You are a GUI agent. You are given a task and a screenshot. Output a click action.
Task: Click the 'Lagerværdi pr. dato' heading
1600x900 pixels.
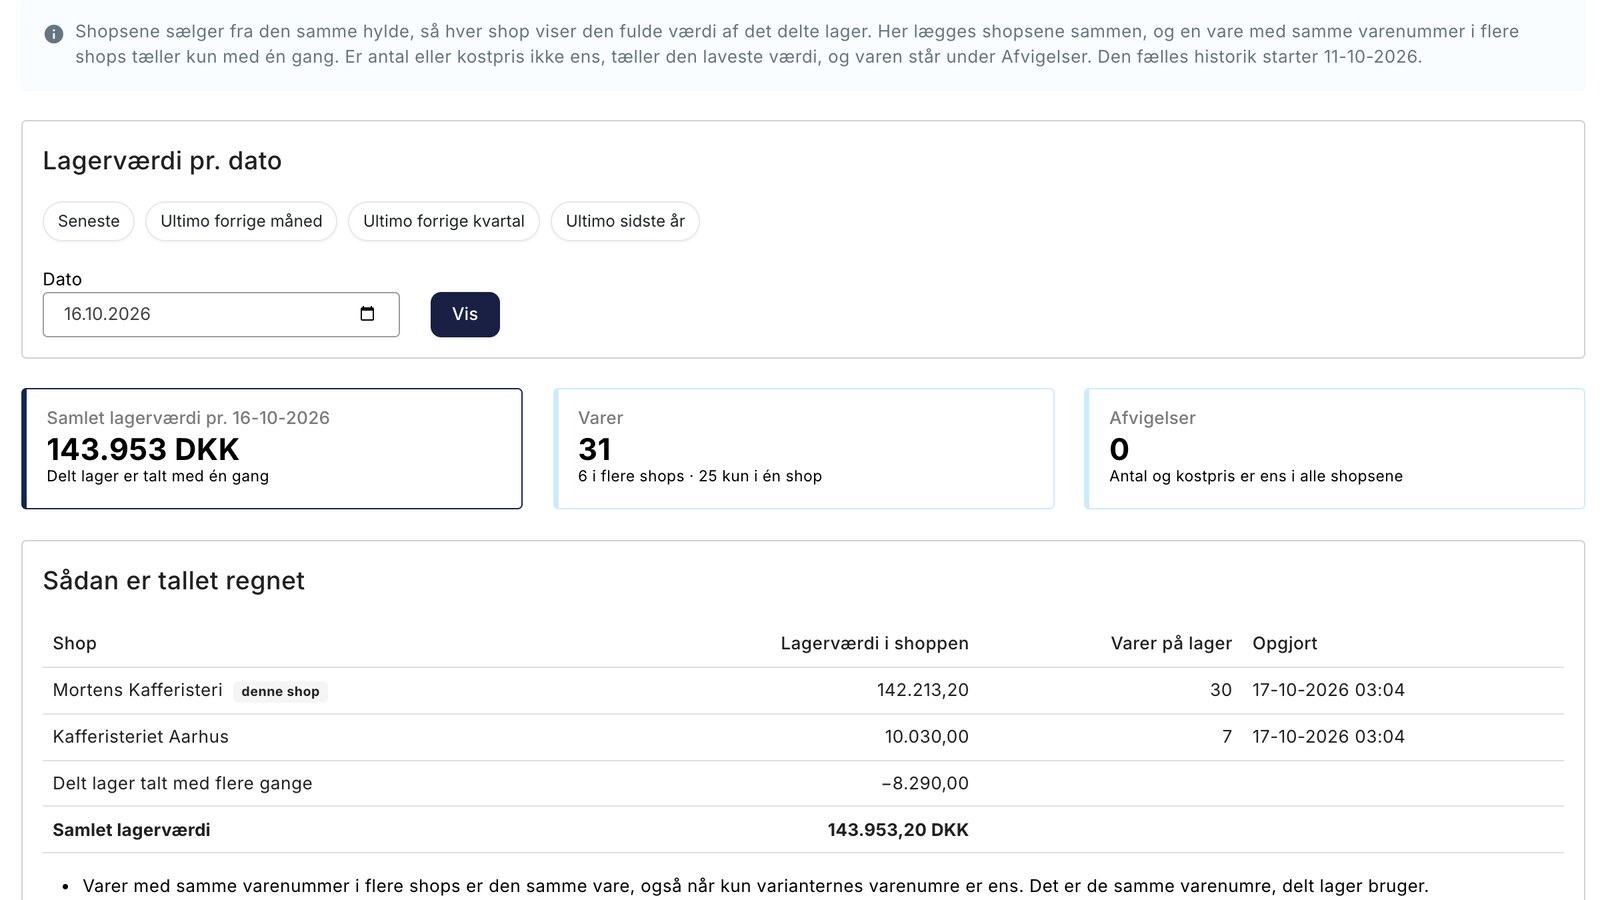pos(162,161)
